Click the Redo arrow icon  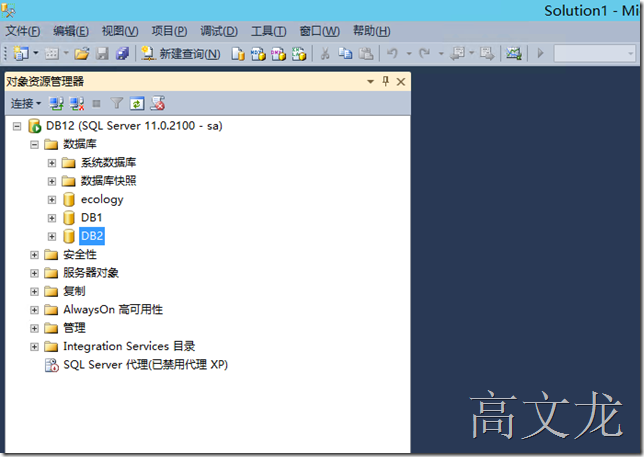tap(425, 53)
